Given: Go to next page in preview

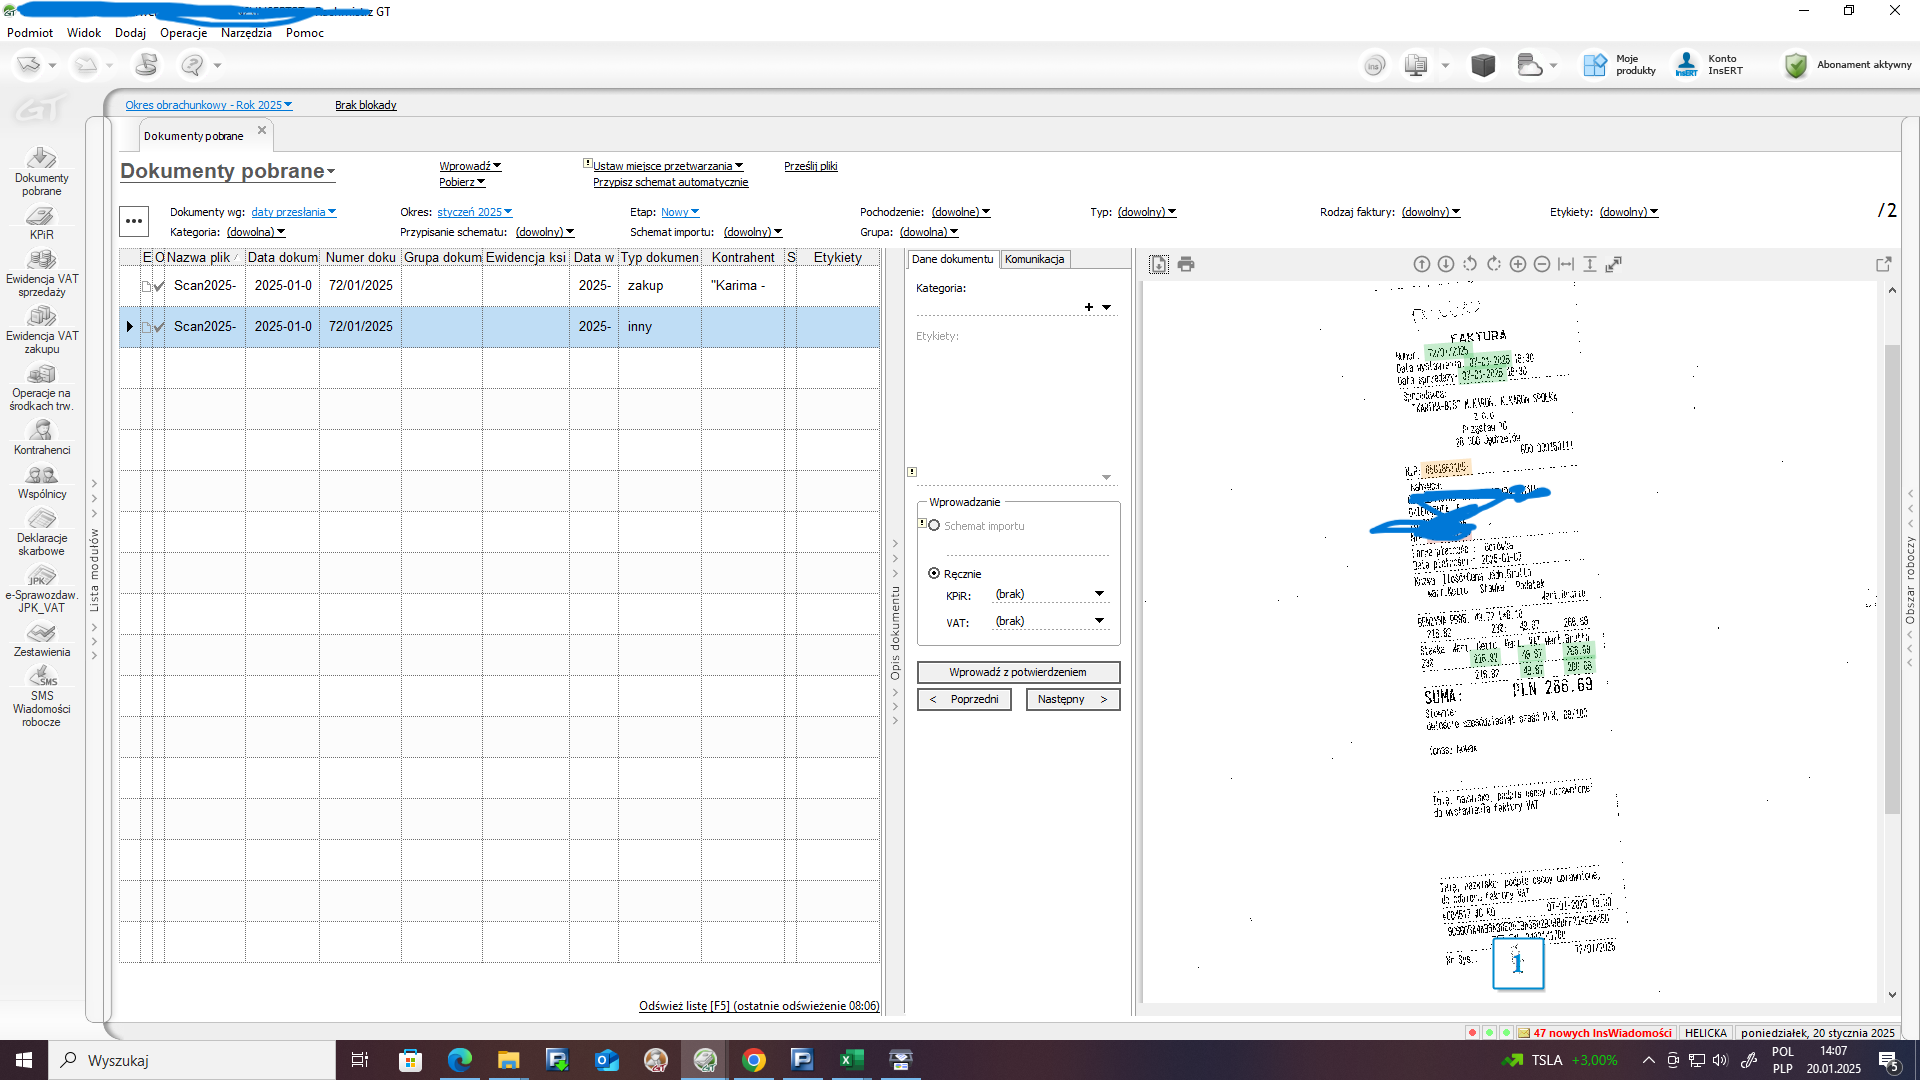Looking at the screenshot, I should click(1446, 264).
